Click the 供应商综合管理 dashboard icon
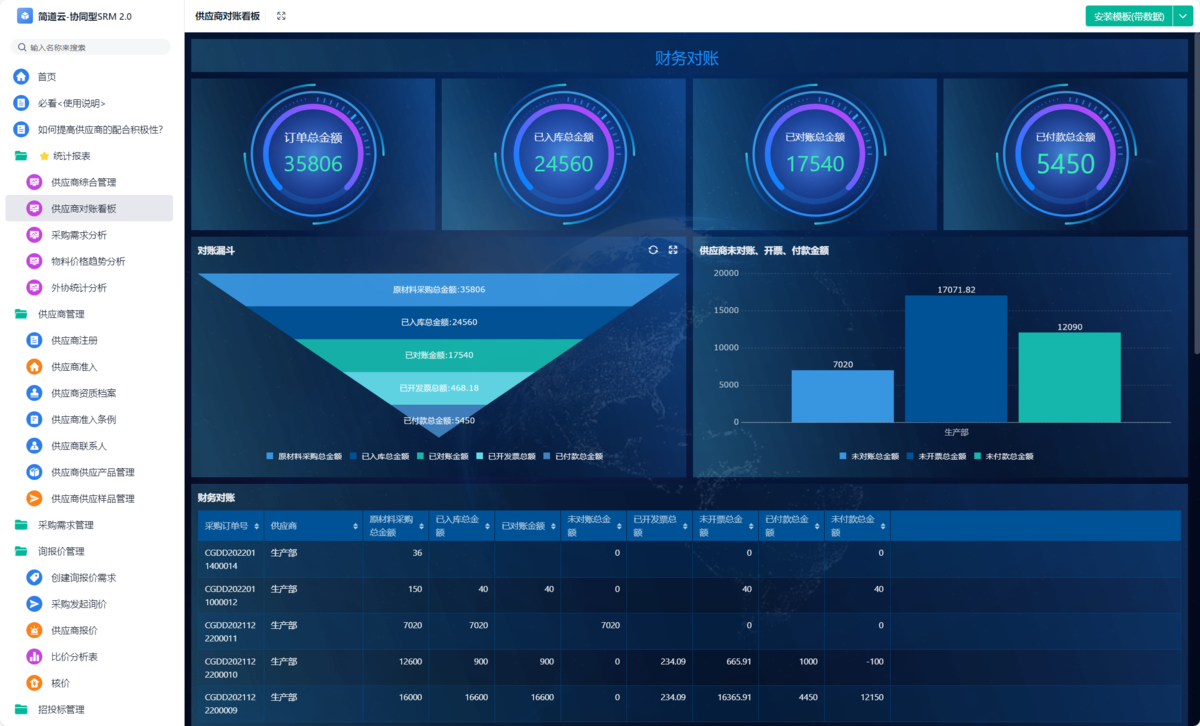Screen dimensions: 1200x726 coord(34,182)
